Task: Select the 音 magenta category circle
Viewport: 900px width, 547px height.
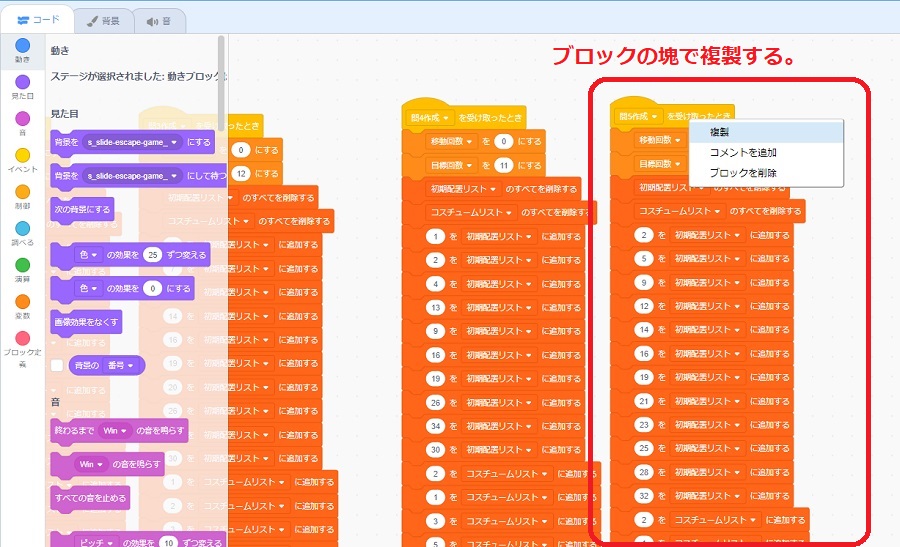Action: click(x=22, y=119)
